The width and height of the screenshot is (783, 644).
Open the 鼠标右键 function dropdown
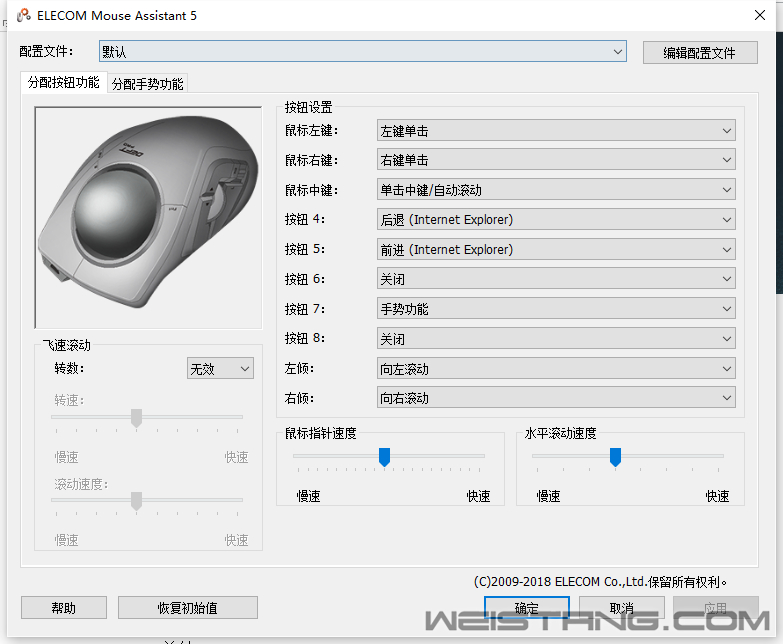[x=556, y=160]
